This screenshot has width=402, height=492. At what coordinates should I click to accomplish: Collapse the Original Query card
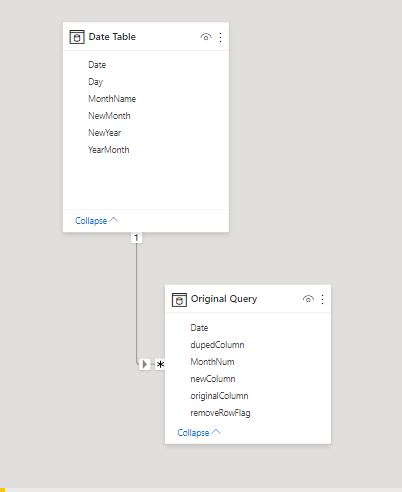199,433
